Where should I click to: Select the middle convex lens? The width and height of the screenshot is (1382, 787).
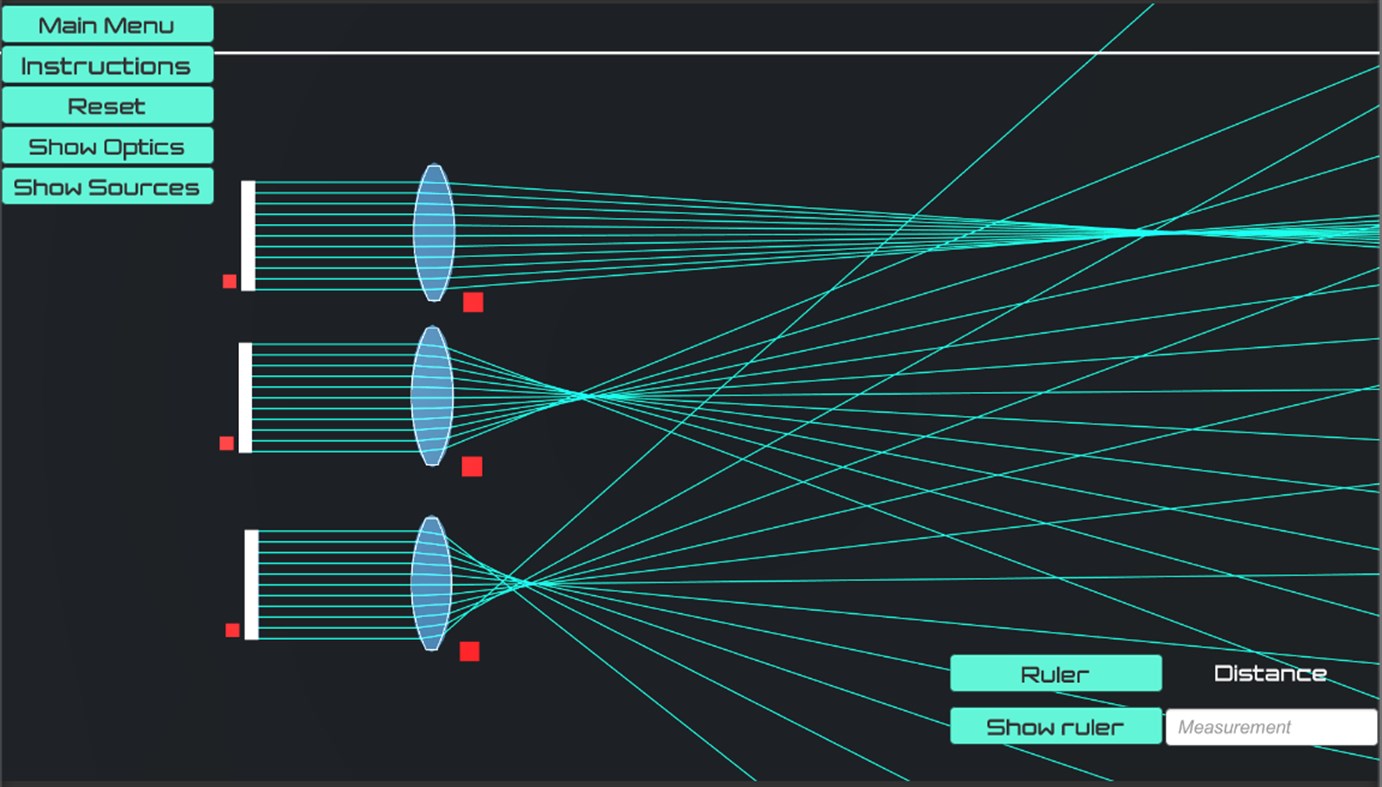pos(432,395)
